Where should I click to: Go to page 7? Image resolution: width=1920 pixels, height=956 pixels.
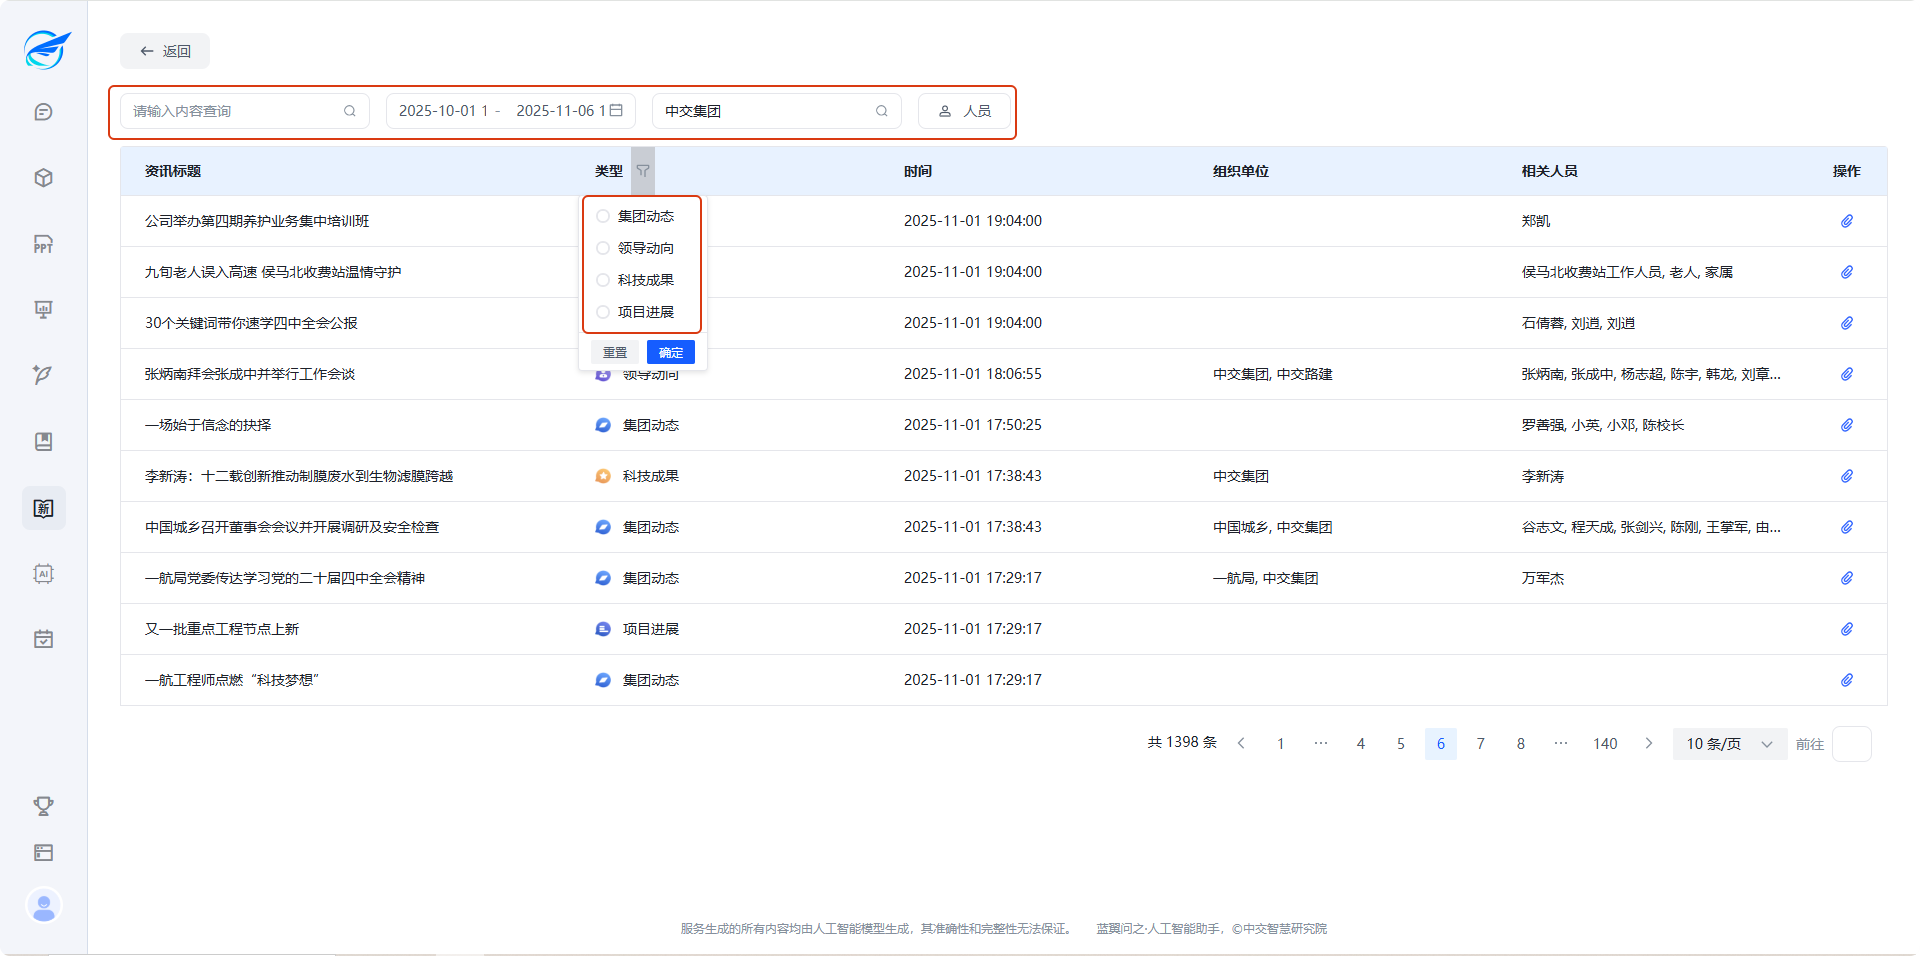pos(1481,744)
